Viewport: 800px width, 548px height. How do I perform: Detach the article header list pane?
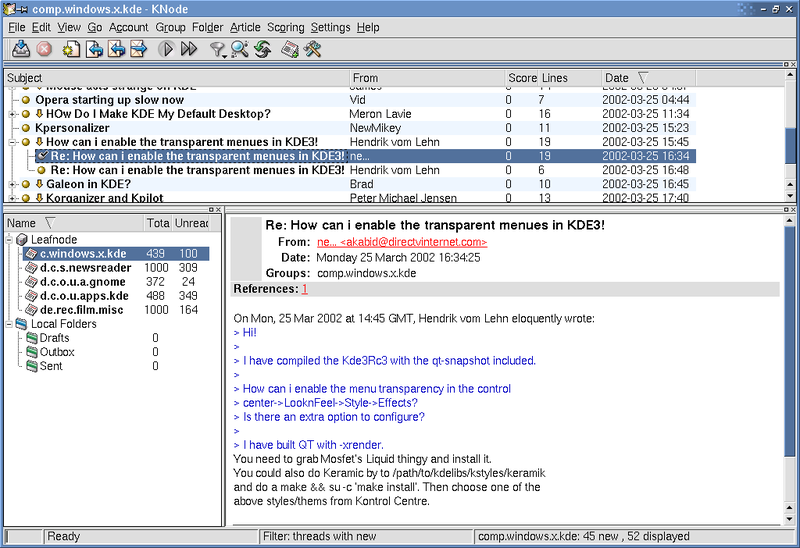[x=786, y=64]
